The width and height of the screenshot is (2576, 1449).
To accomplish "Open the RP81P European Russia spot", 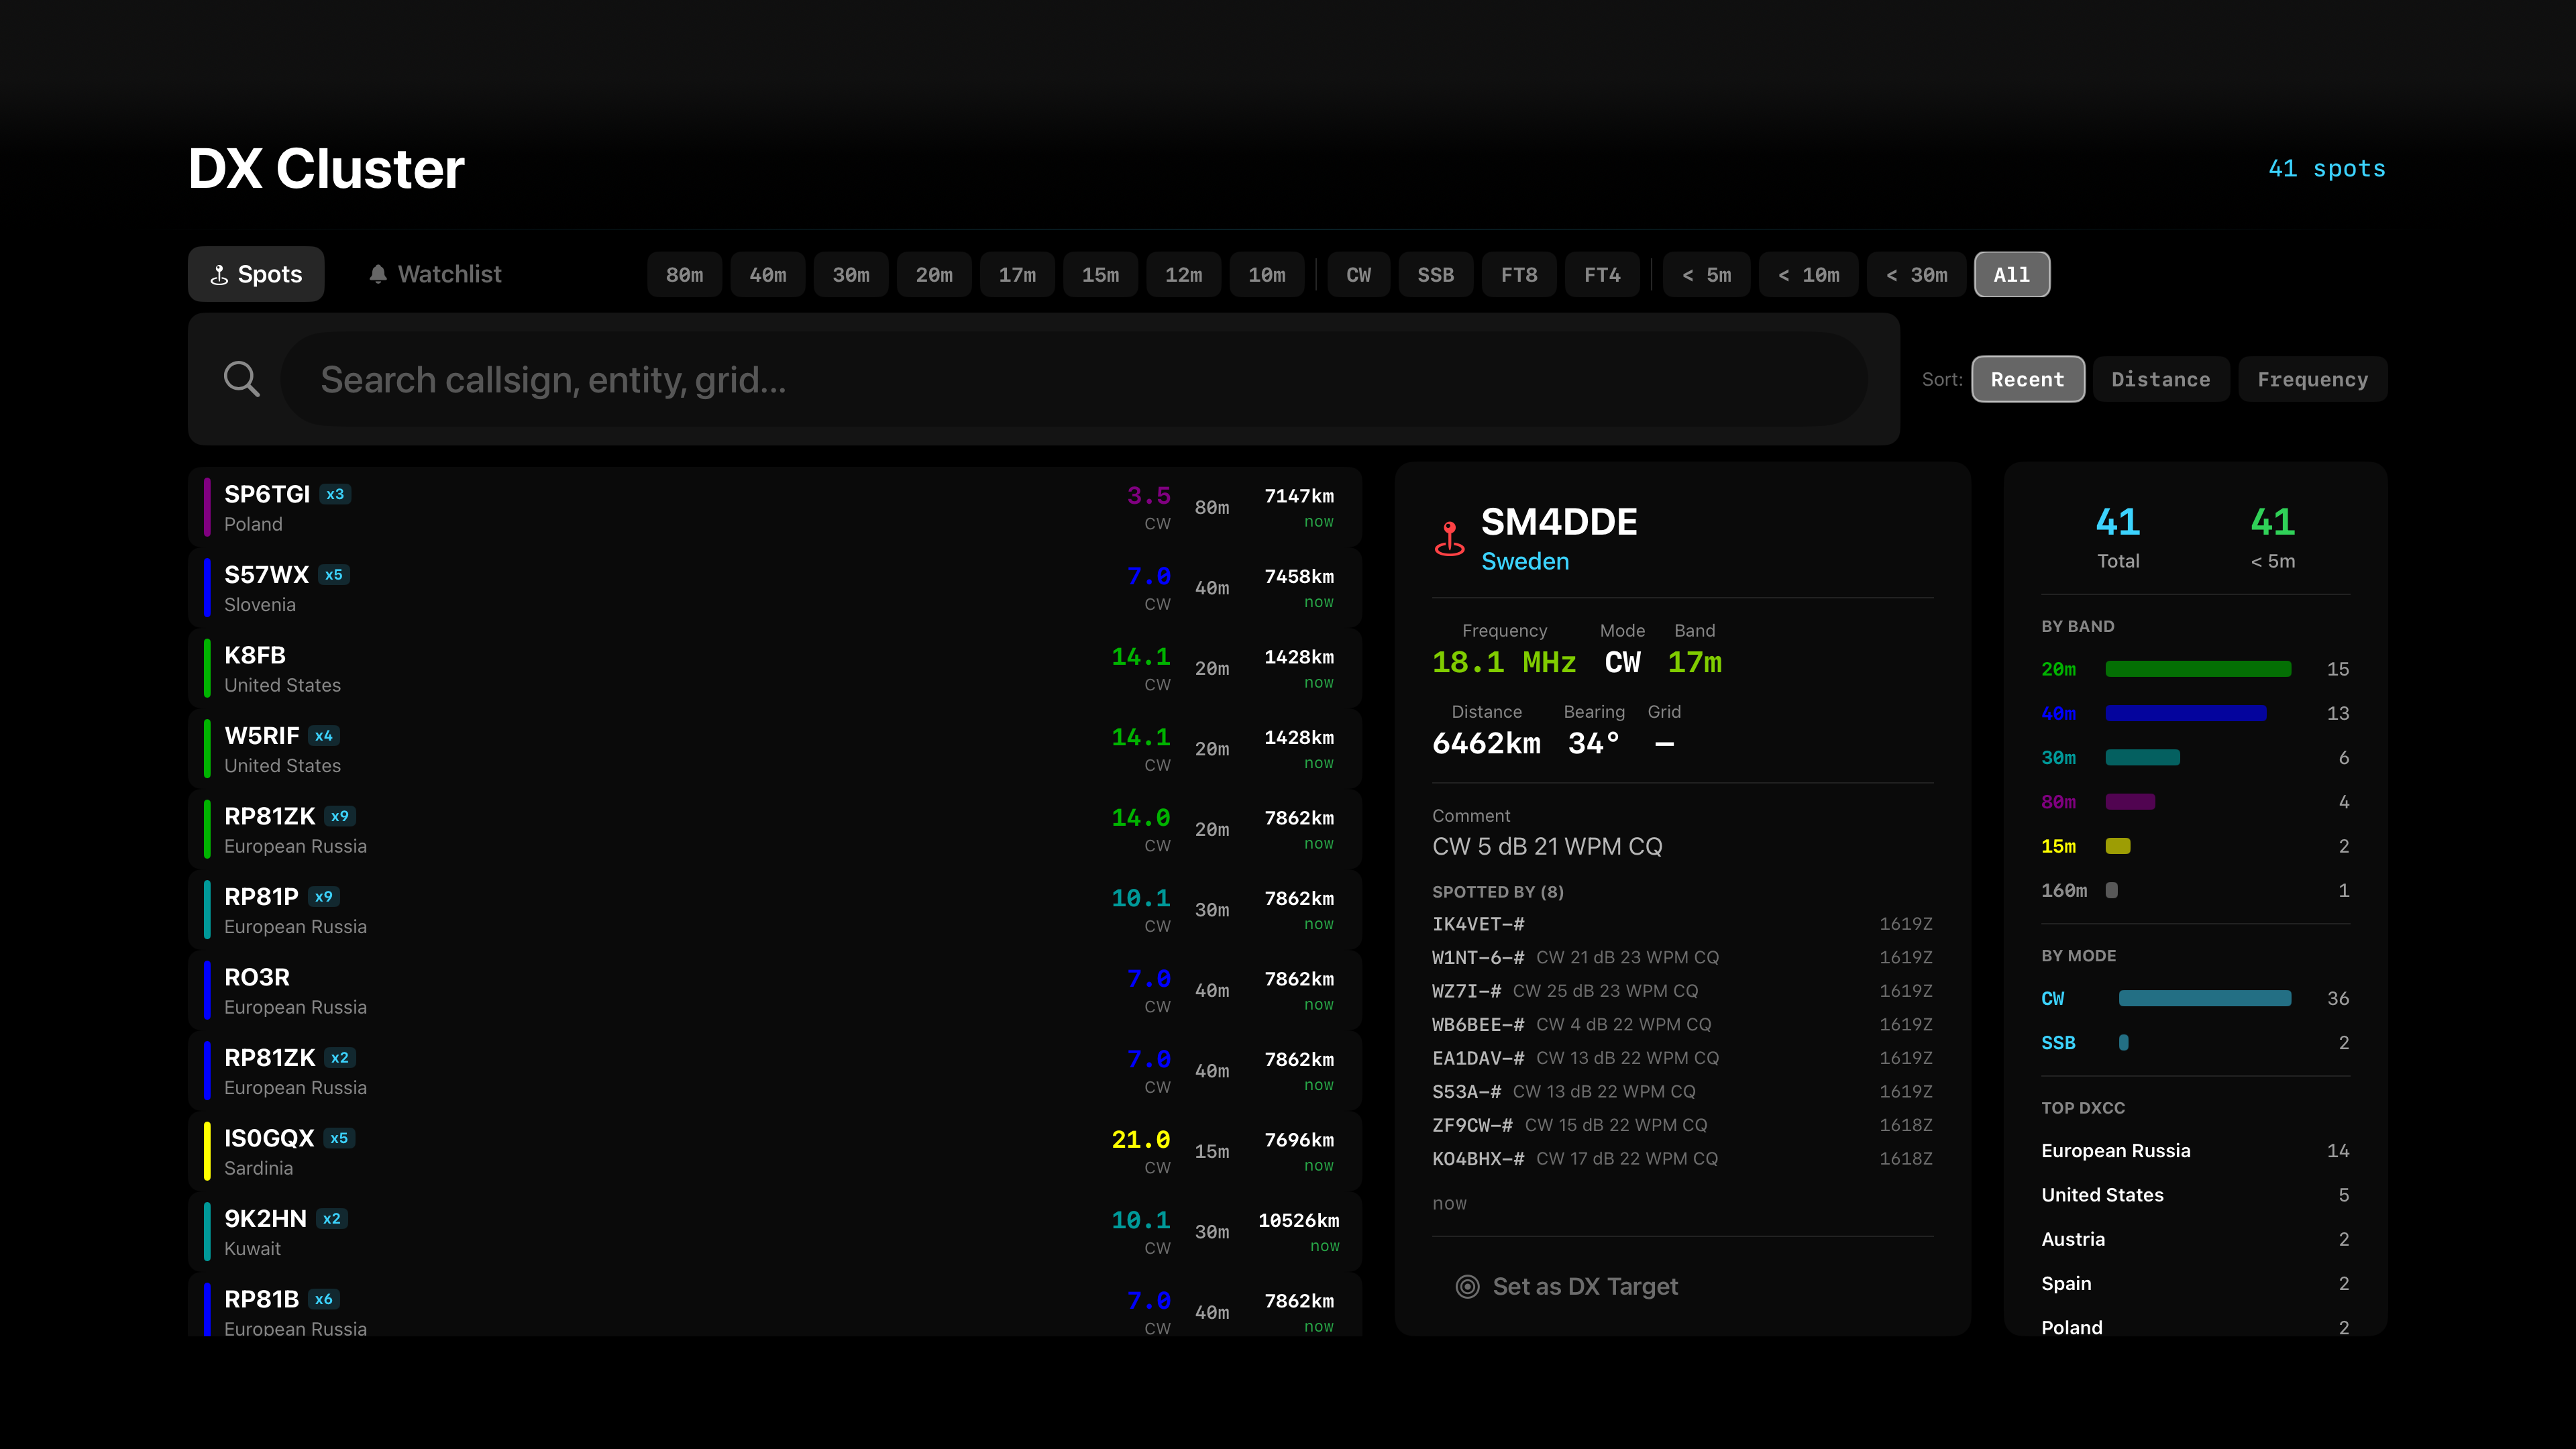I will pyautogui.click(x=775, y=910).
